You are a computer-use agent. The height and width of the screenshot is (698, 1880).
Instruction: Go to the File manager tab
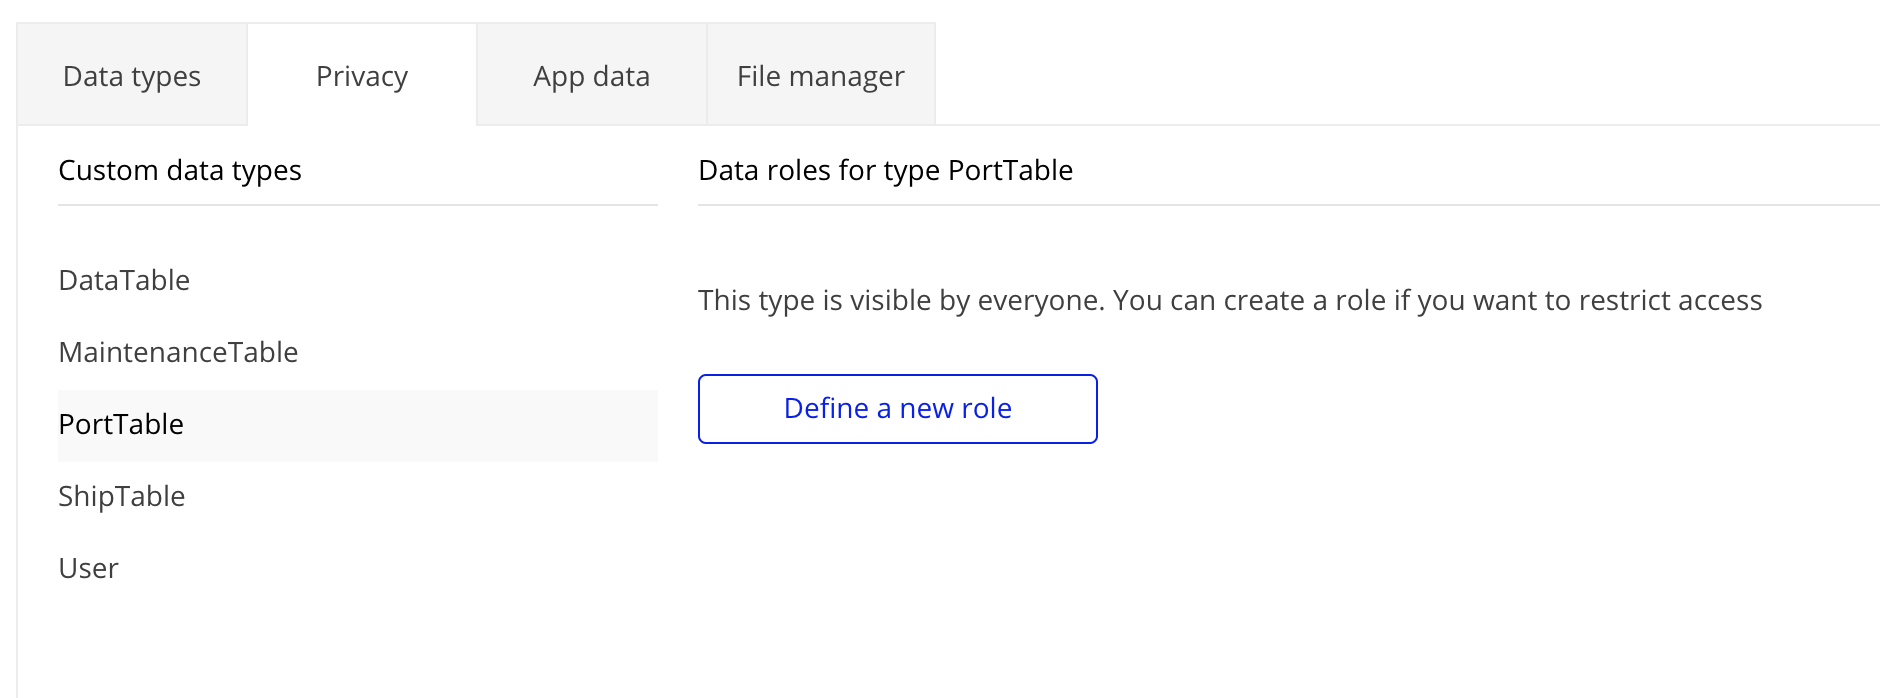(x=821, y=76)
